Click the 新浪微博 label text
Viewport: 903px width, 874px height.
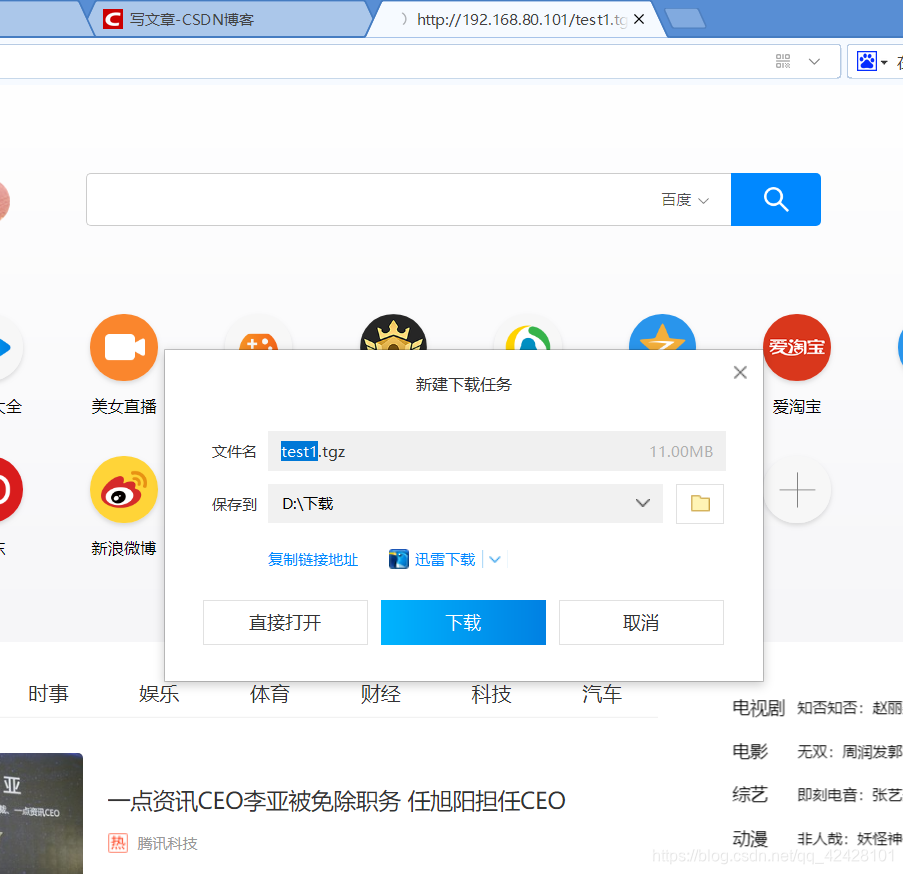[124, 548]
